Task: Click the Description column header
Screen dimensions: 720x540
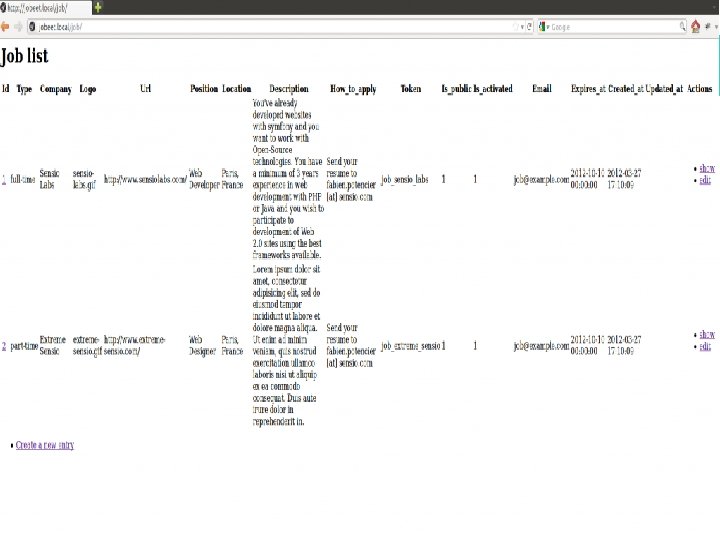Action: tap(288, 89)
